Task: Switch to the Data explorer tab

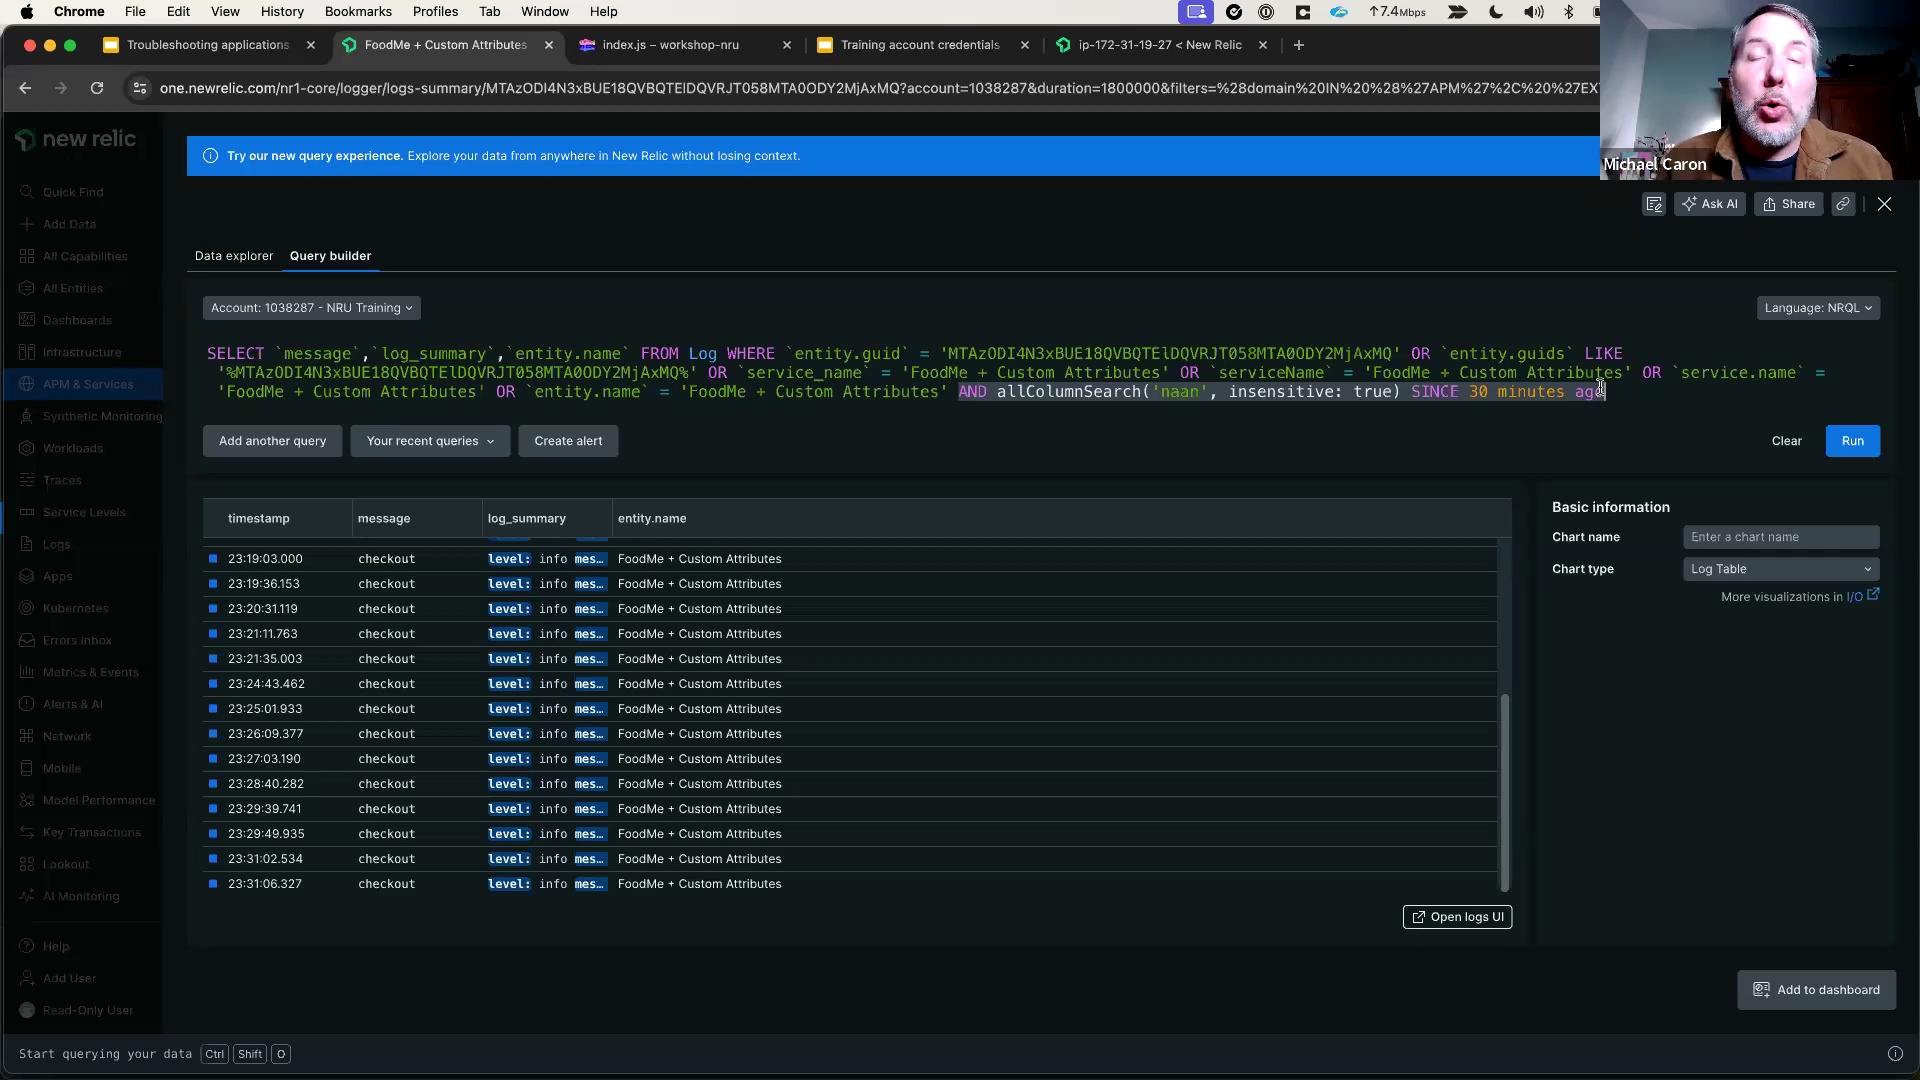Action: point(232,255)
